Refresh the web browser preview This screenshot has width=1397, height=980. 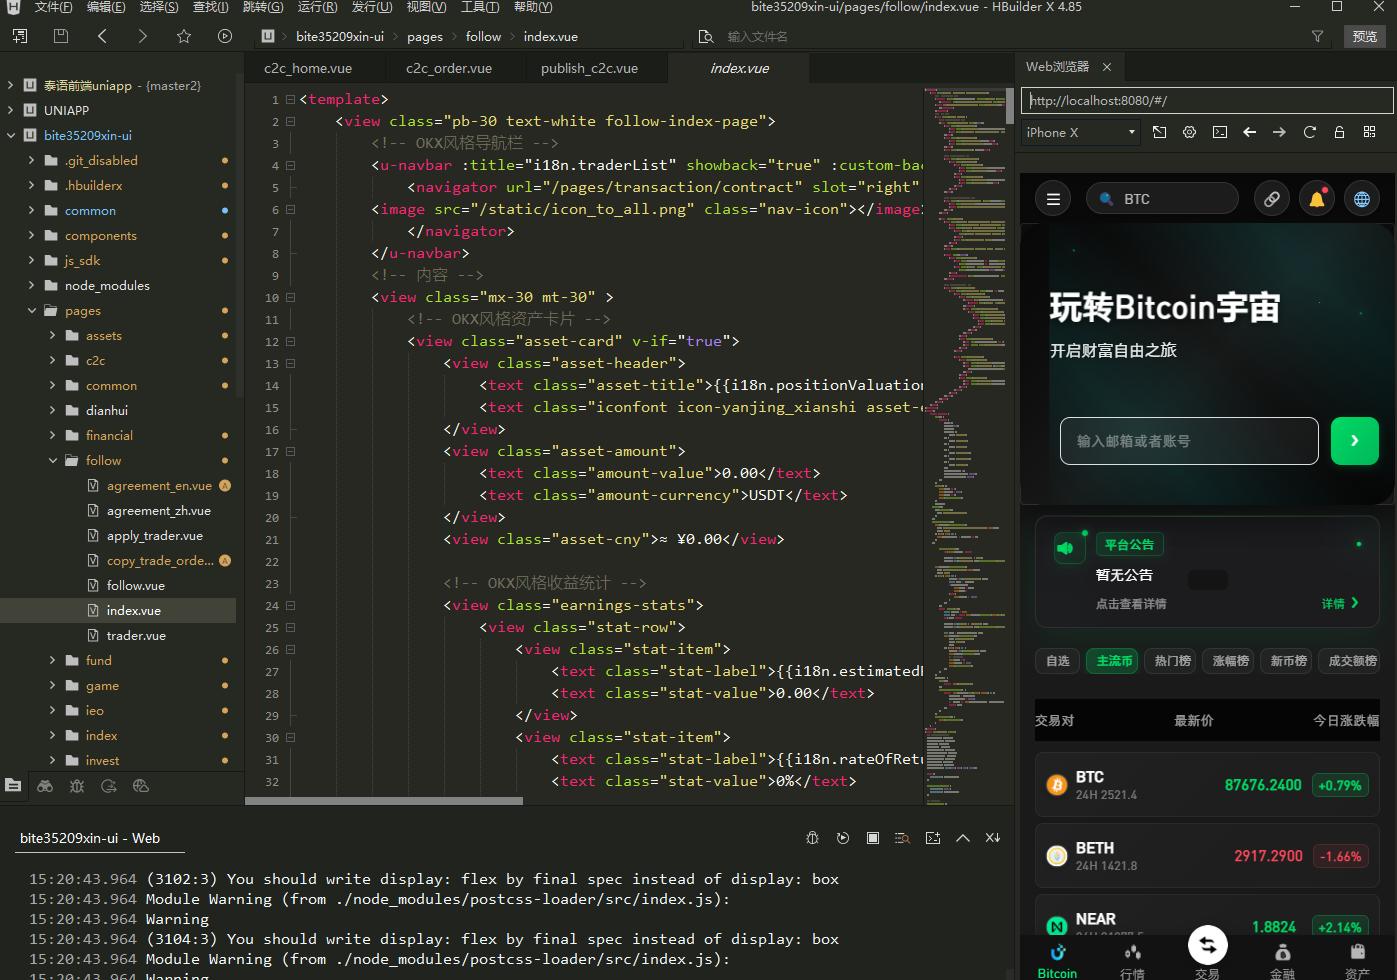pyautogui.click(x=1309, y=132)
